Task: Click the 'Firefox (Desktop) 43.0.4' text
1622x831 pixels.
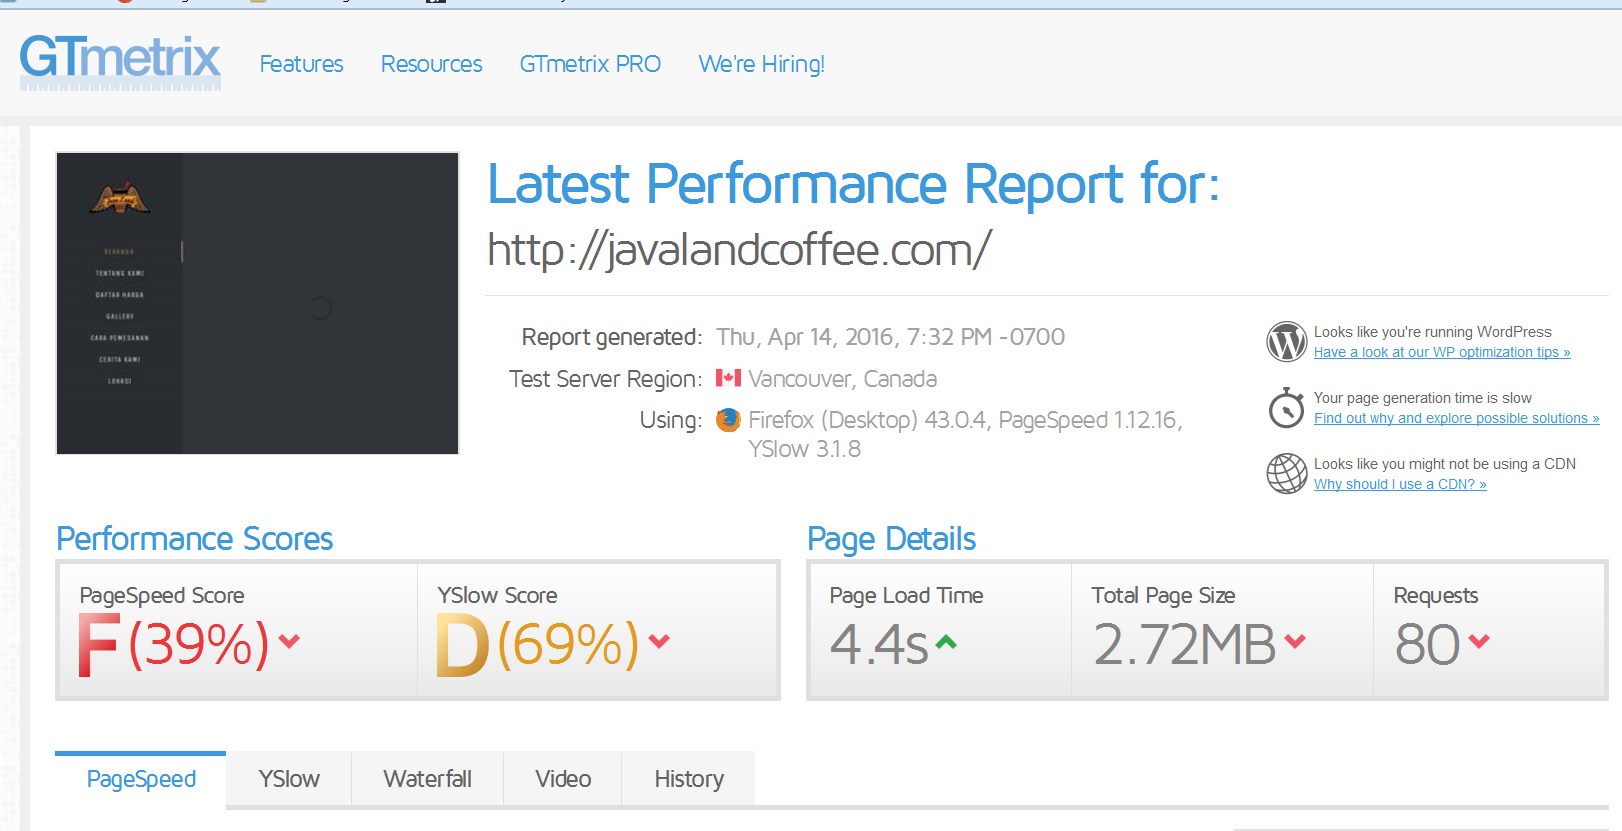Action: pyautogui.click(x=869, y=420)
